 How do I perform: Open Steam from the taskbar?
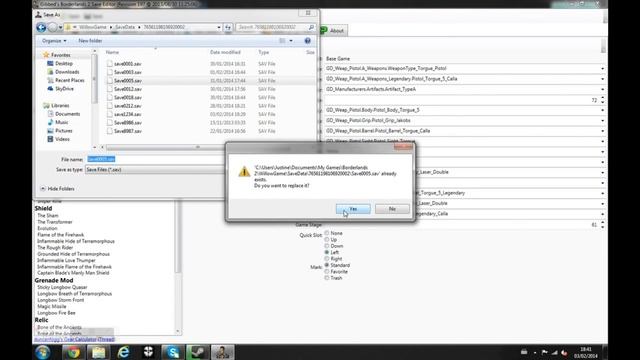[198, 352]
